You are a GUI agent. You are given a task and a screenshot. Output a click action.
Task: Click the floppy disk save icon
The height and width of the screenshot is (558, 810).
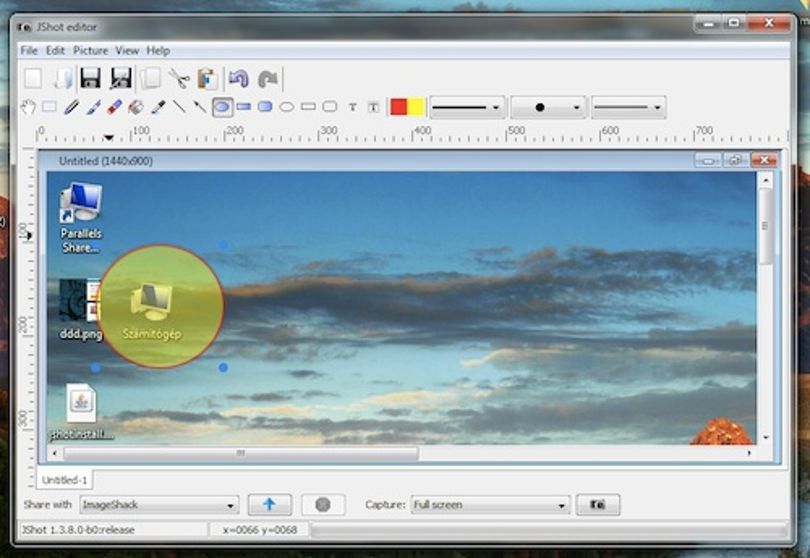click(x=90, y=79)
